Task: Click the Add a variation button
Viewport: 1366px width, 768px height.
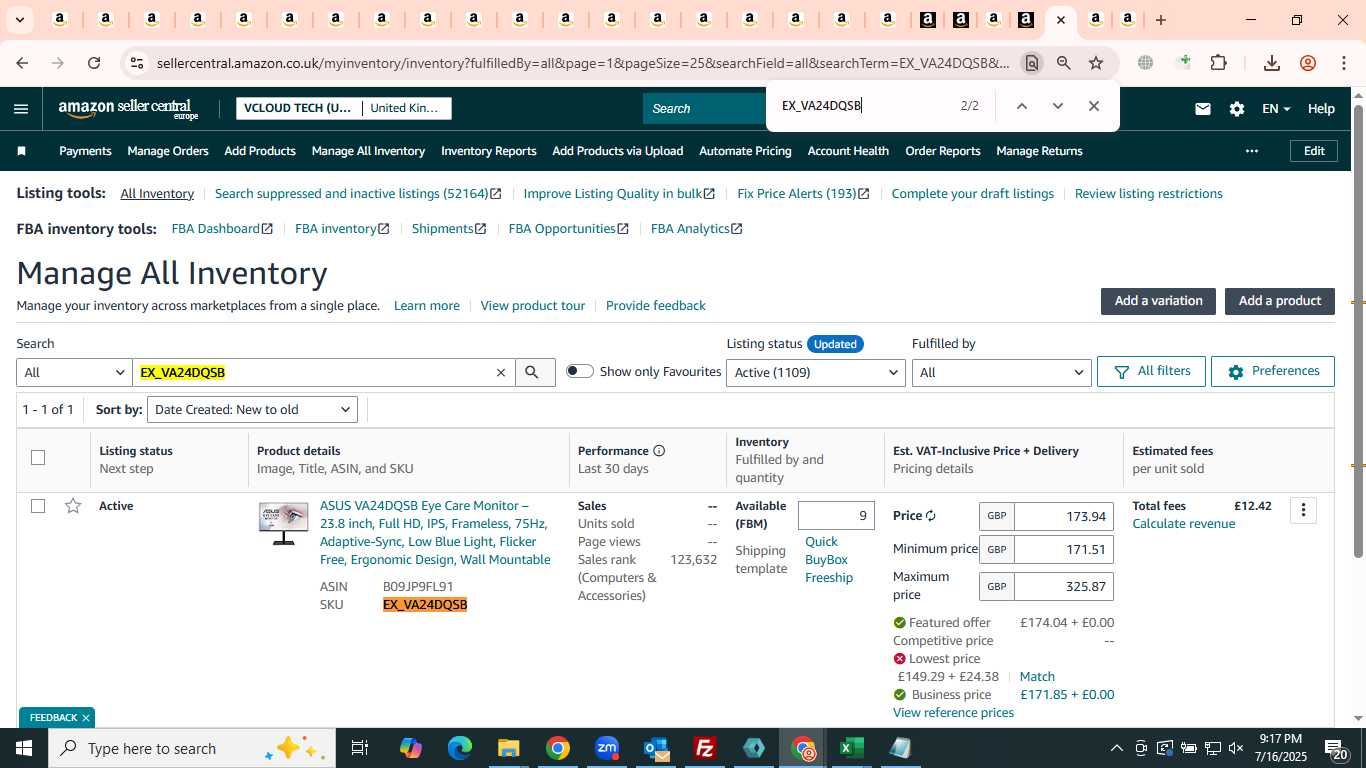Action: click(1158, 301)
